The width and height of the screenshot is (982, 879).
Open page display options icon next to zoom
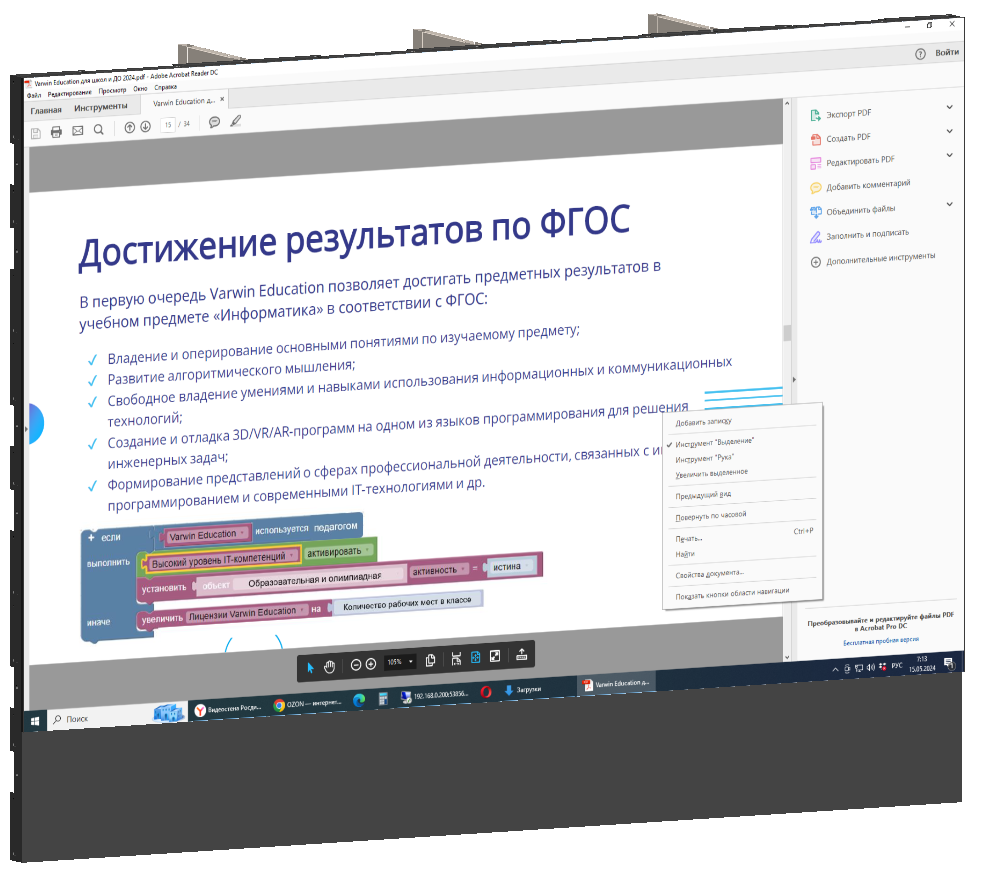click(430, 661)
